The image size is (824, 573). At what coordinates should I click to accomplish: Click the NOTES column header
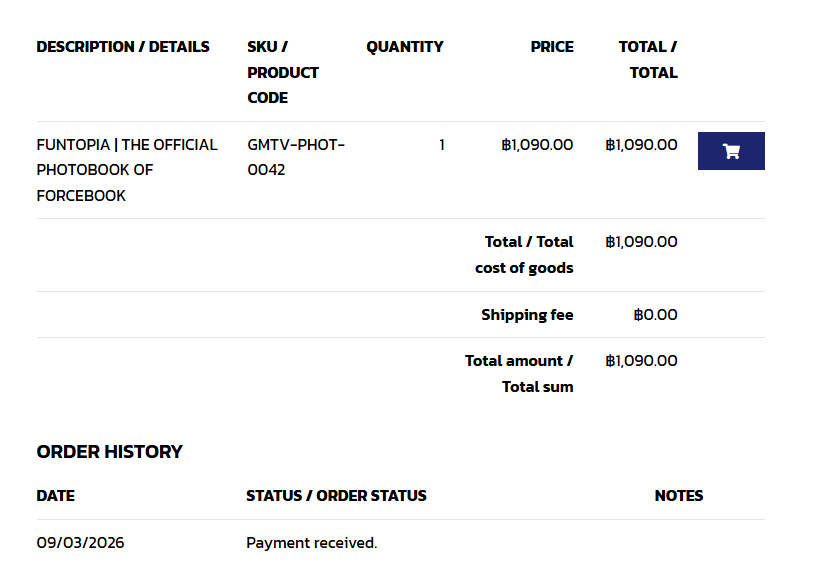(678, 496)
